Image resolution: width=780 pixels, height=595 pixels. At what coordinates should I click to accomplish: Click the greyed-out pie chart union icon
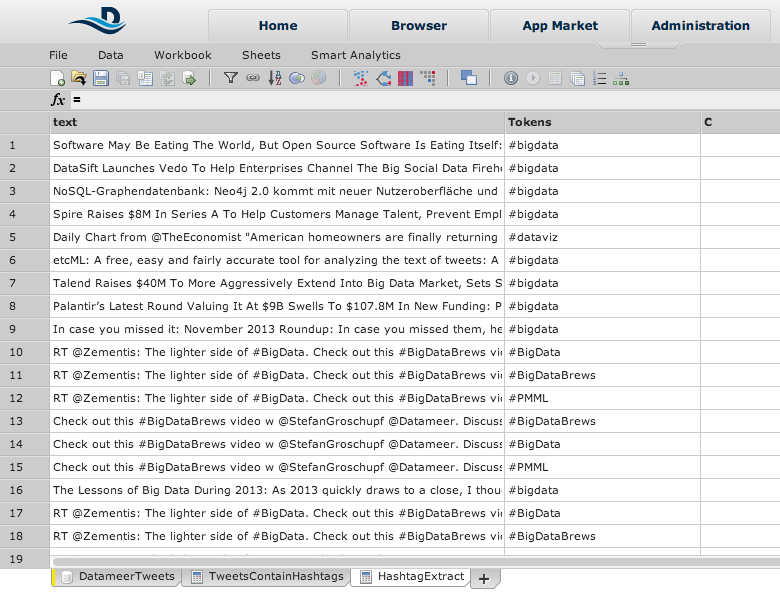tap(318, 78)
